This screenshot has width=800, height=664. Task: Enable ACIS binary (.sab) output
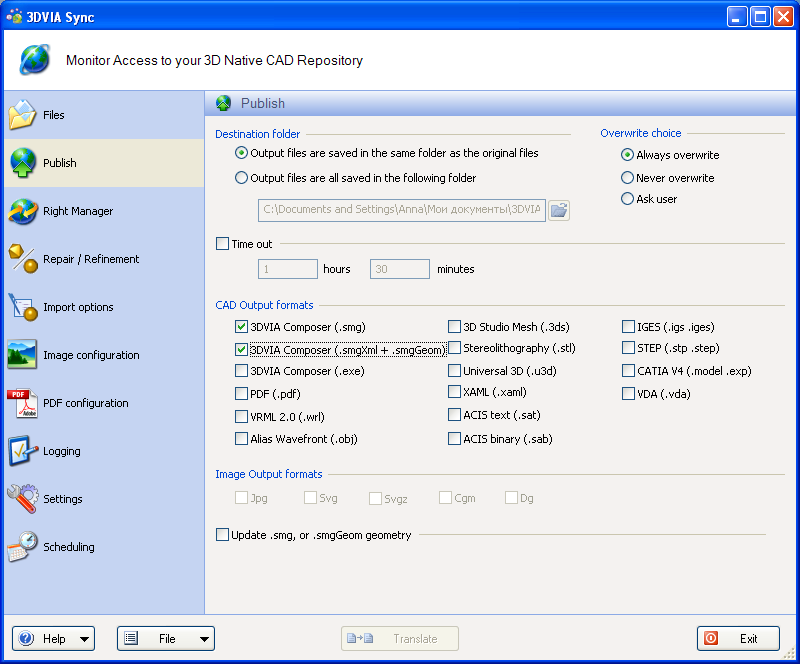coord(454,438)
